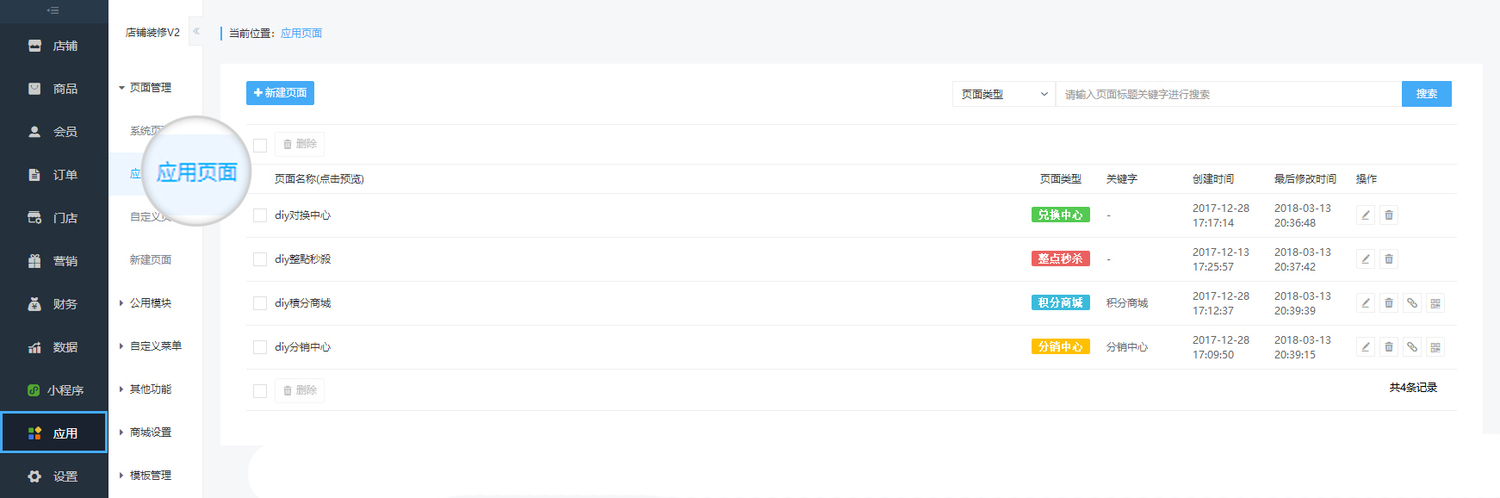The width and height of the screenshot is (1500, 498).
Task: Collapse the secondary menu with the double-arrow icon
Action: tap(196, 31)
